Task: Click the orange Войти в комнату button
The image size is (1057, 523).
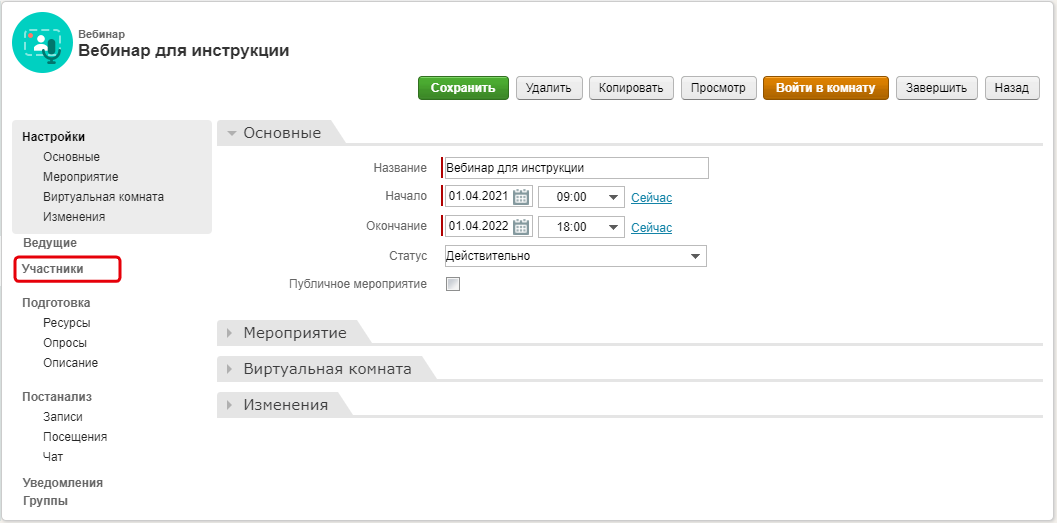Action: (825, 88)
